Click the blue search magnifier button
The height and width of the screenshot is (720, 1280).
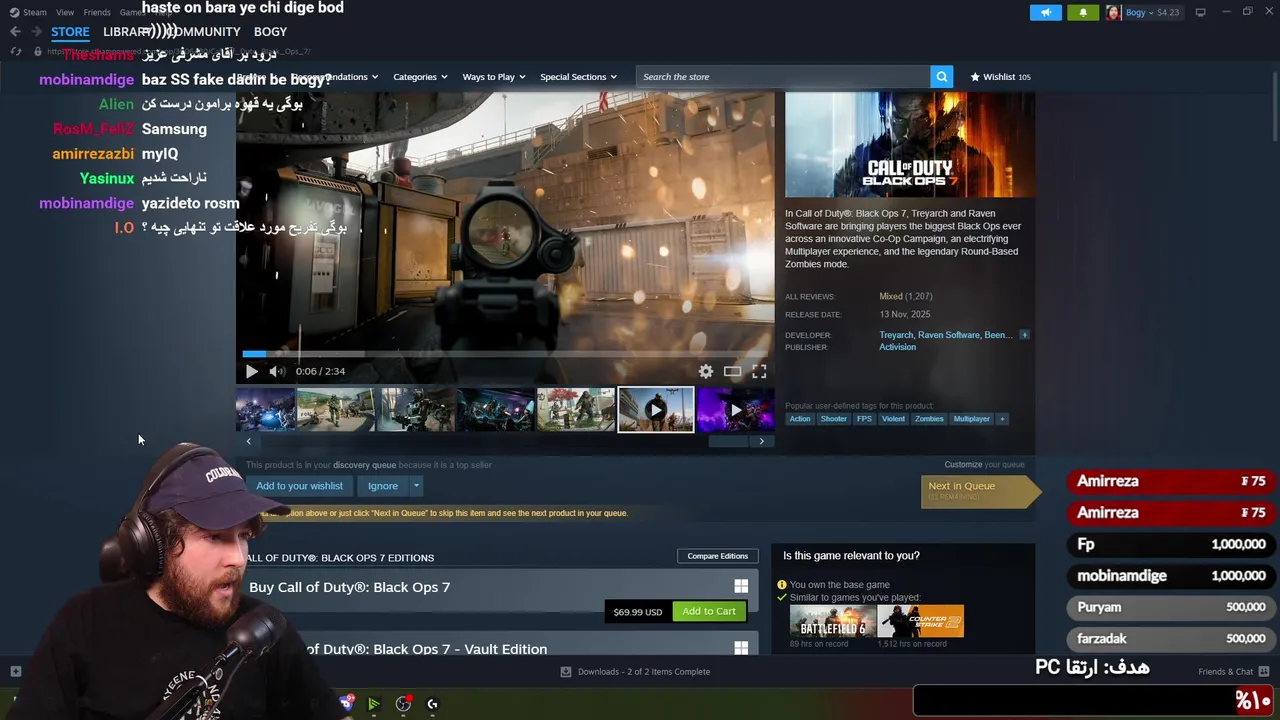coord(941,76)
